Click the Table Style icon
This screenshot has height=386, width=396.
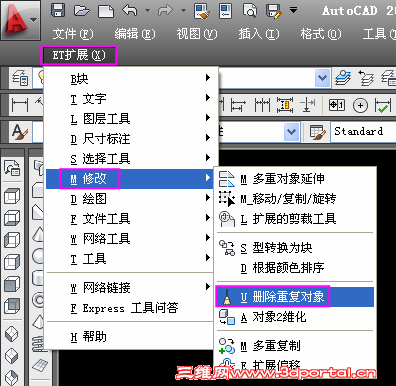point(317,132)
